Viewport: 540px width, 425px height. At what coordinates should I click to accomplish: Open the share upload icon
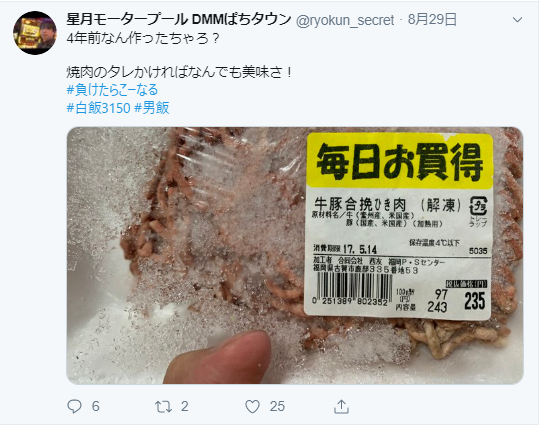(341, 406)
